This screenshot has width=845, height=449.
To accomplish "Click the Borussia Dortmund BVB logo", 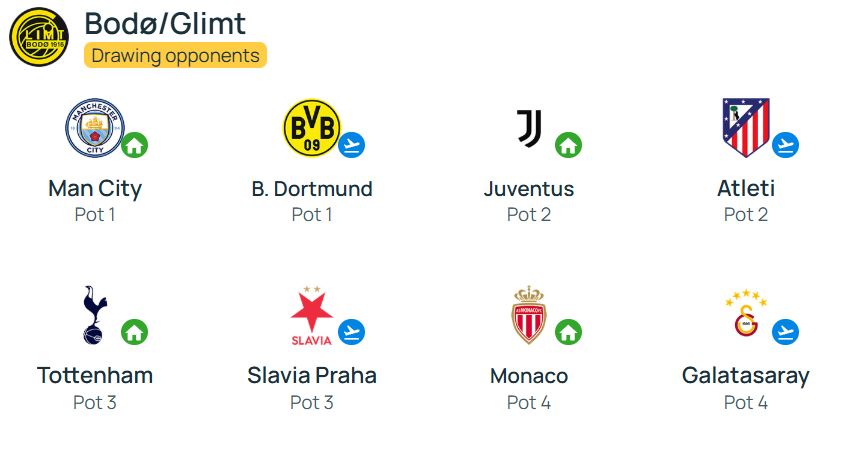I will tap(312, 128).
